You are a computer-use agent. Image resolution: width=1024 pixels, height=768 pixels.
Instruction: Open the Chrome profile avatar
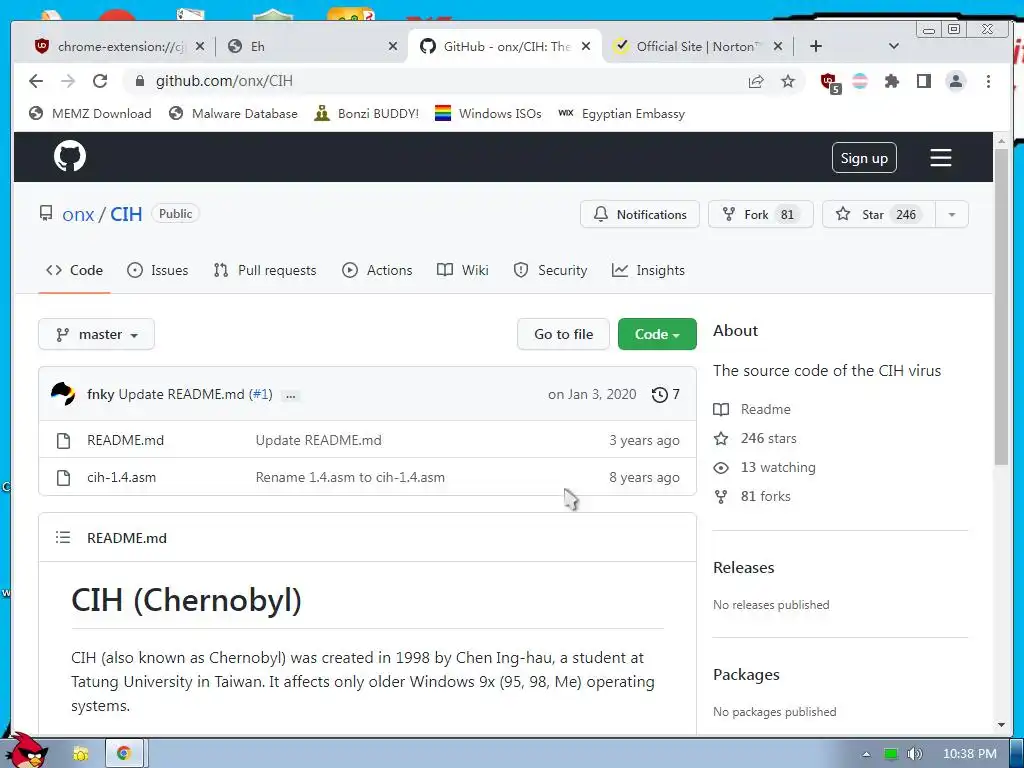(955, 81)
